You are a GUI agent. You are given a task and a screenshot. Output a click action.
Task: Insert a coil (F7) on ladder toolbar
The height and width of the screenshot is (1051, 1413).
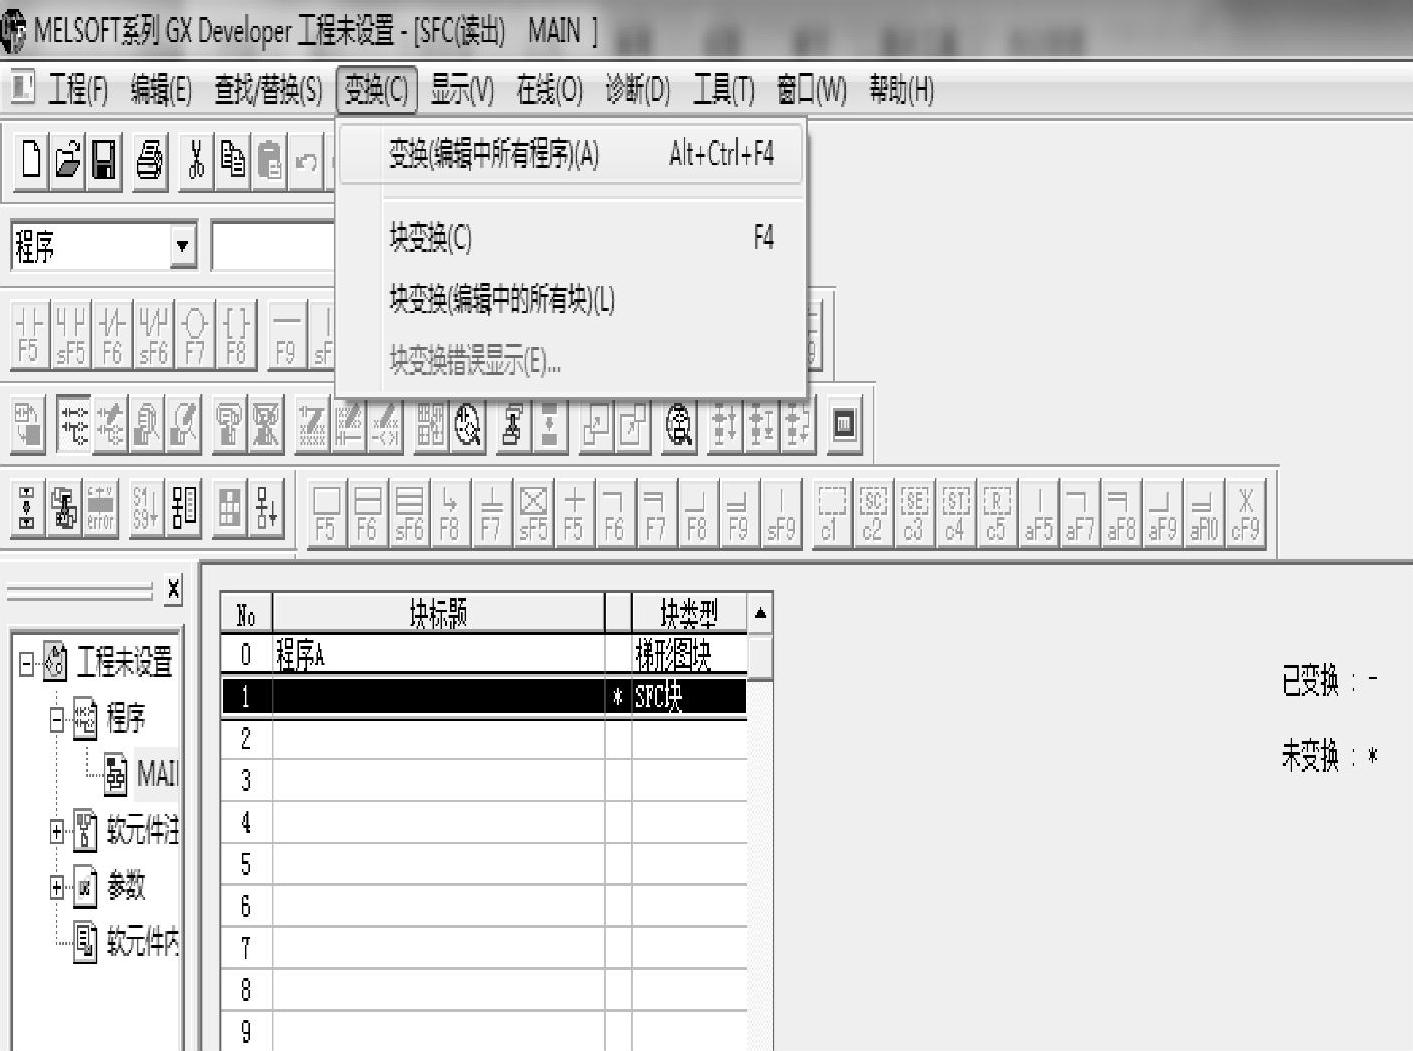coord(194,334)
